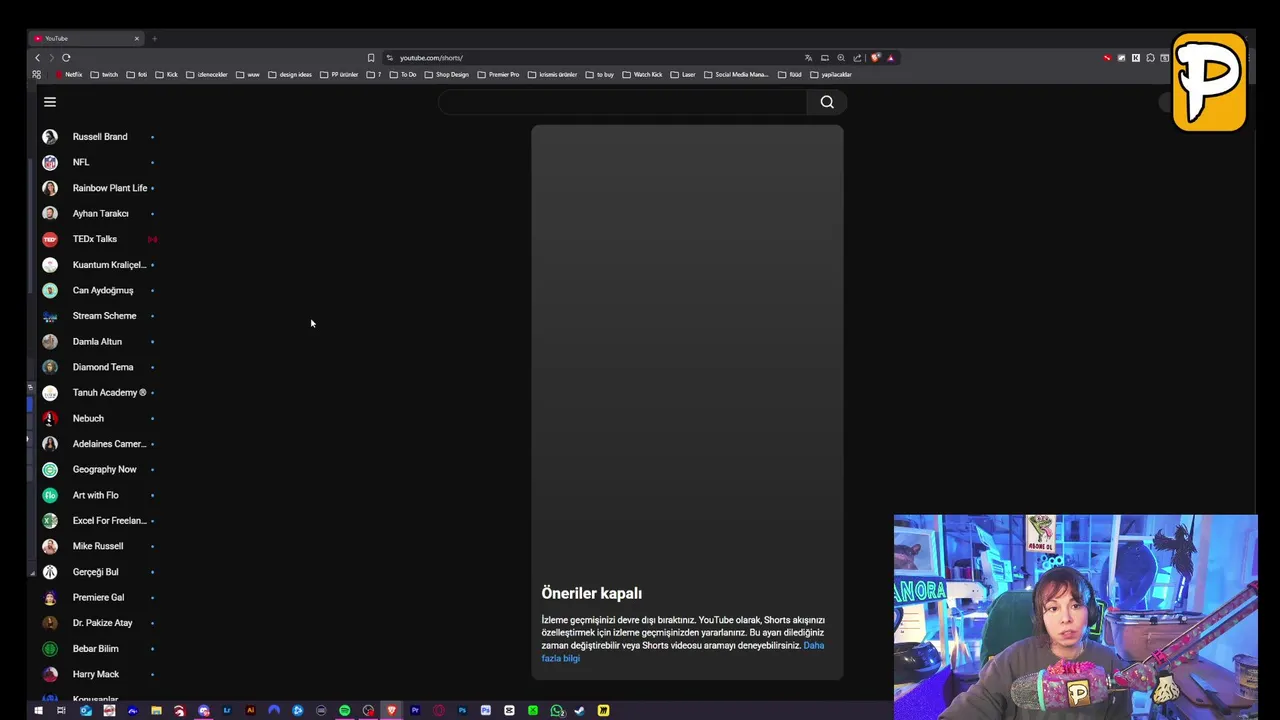The height and width of the screenshot is (720, 1280).
Task: Open Excel For Freelan... channel
Action: 98,520
